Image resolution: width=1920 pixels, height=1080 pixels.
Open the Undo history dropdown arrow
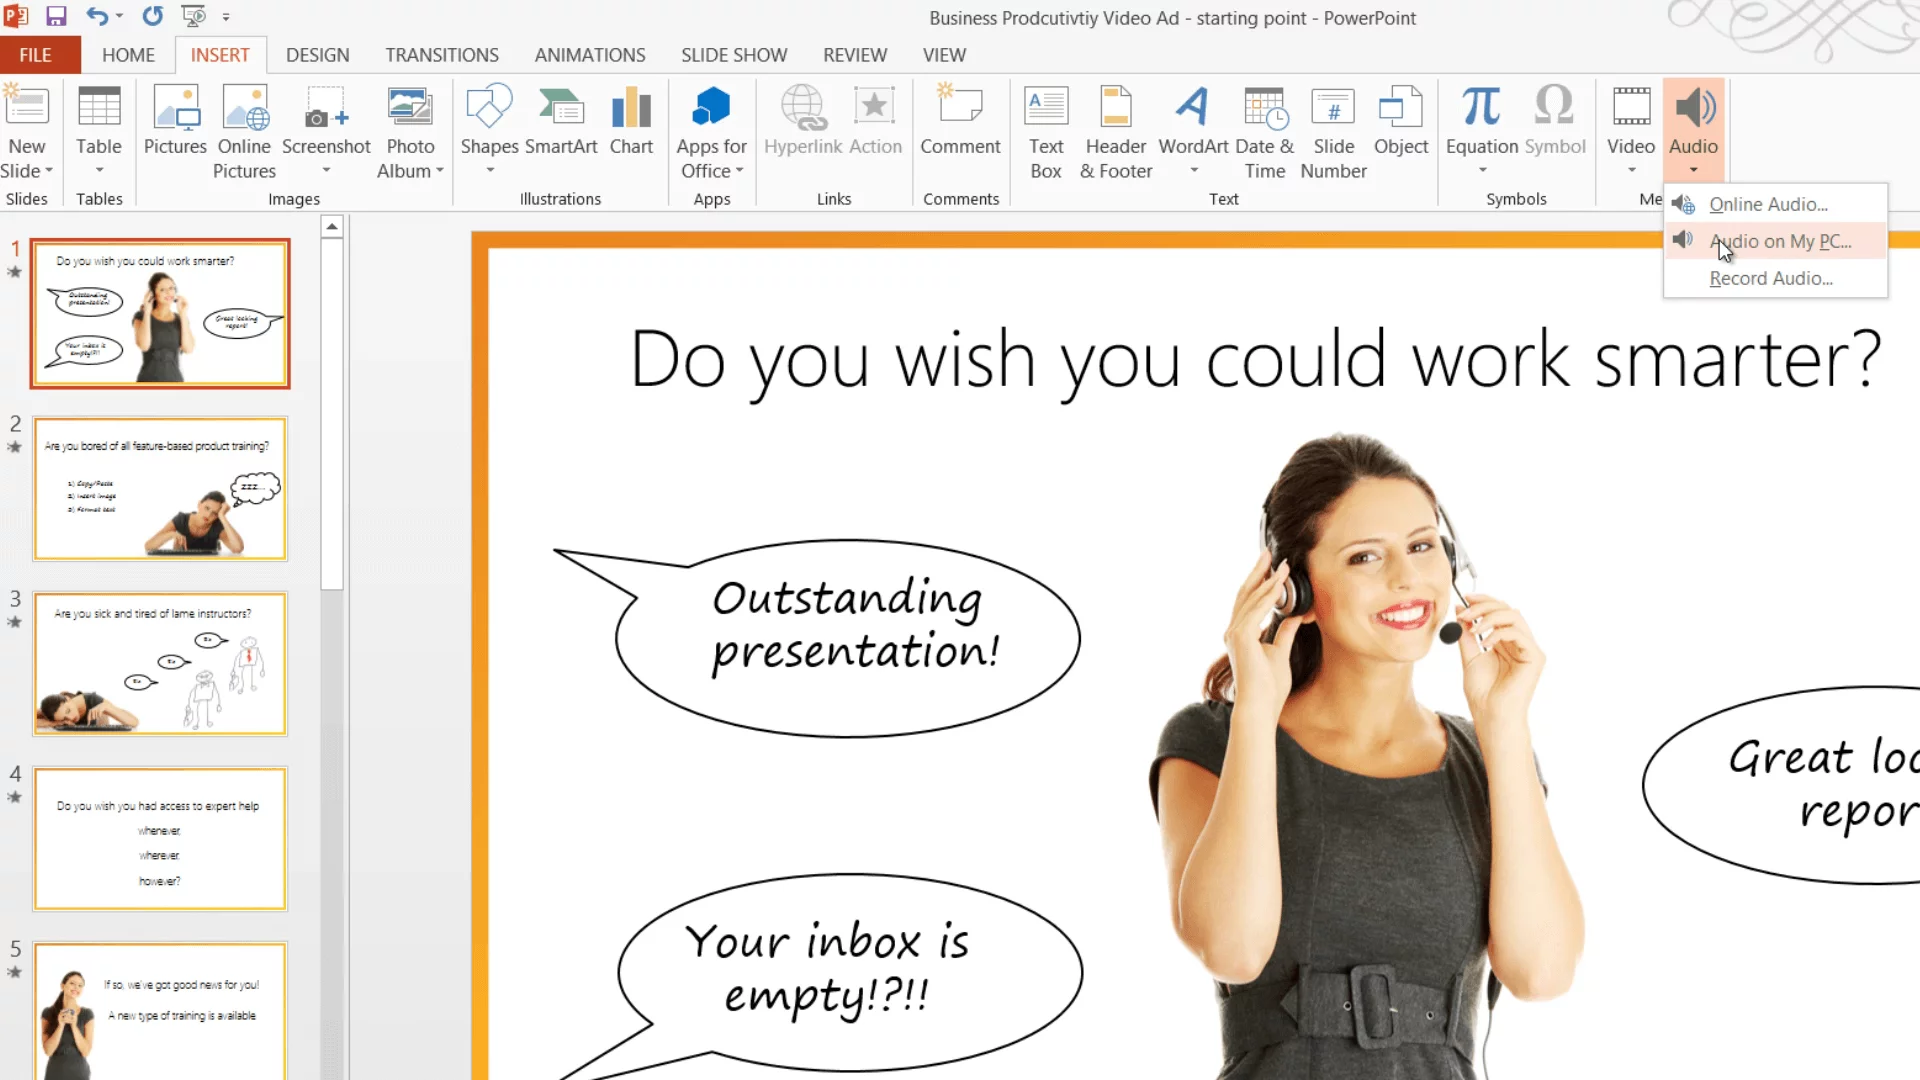pyautogui.click(x=120, y=16)
